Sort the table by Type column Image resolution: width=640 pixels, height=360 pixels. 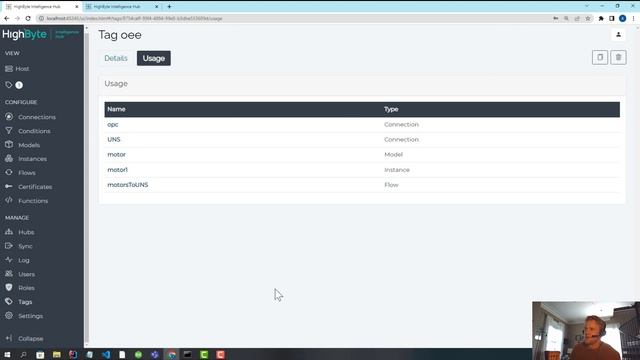[x=391, y=109]
